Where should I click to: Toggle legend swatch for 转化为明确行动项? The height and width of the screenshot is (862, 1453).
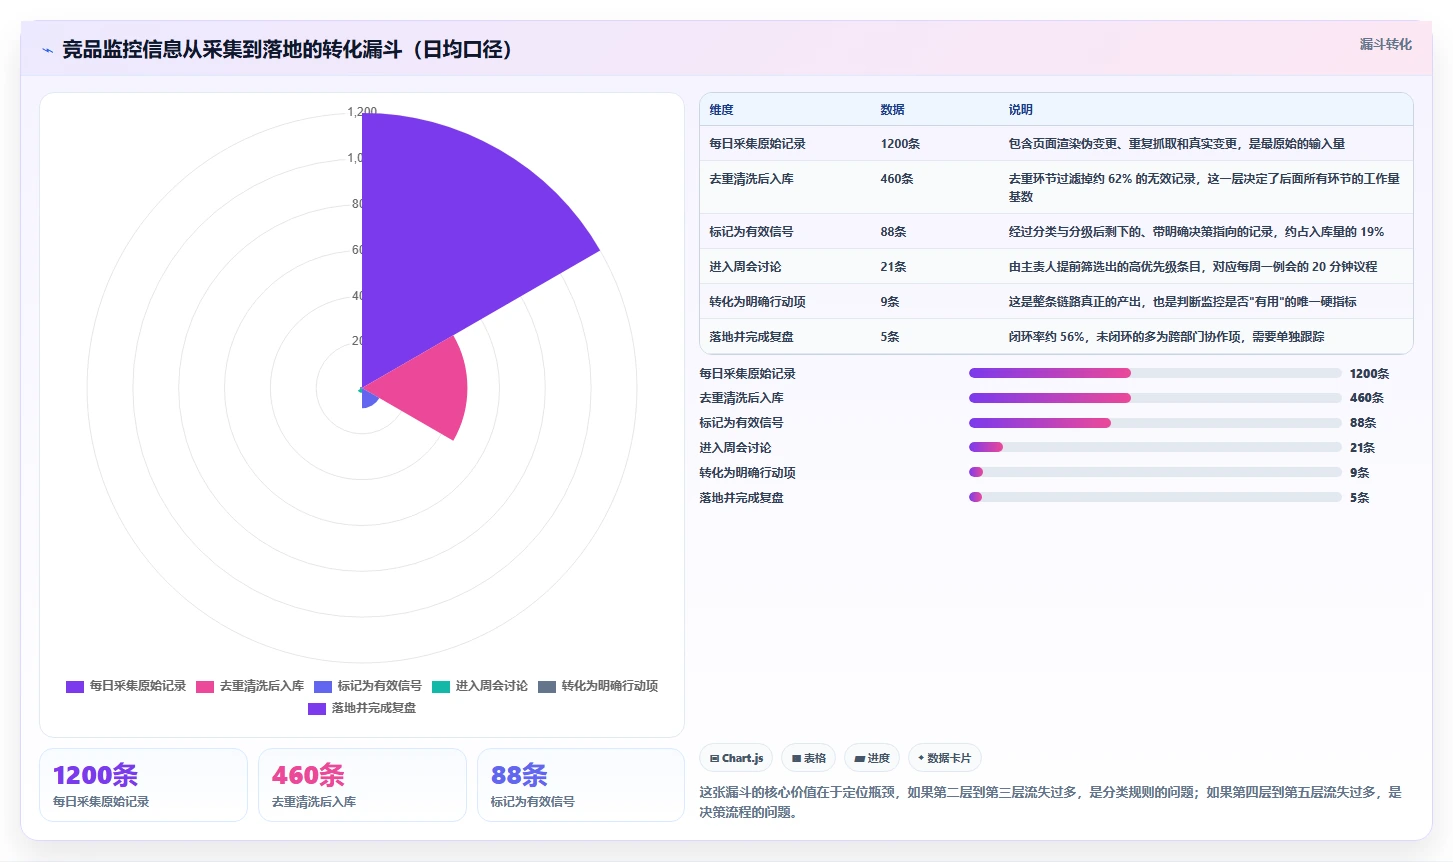[x=547, y=687]
